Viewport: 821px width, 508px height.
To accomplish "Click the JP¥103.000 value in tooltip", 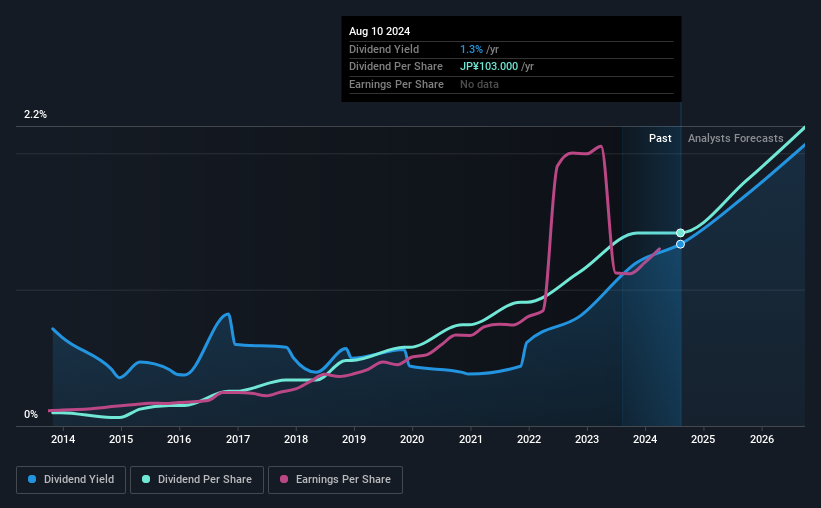I will pyautogui.click(x=489, y=67).
